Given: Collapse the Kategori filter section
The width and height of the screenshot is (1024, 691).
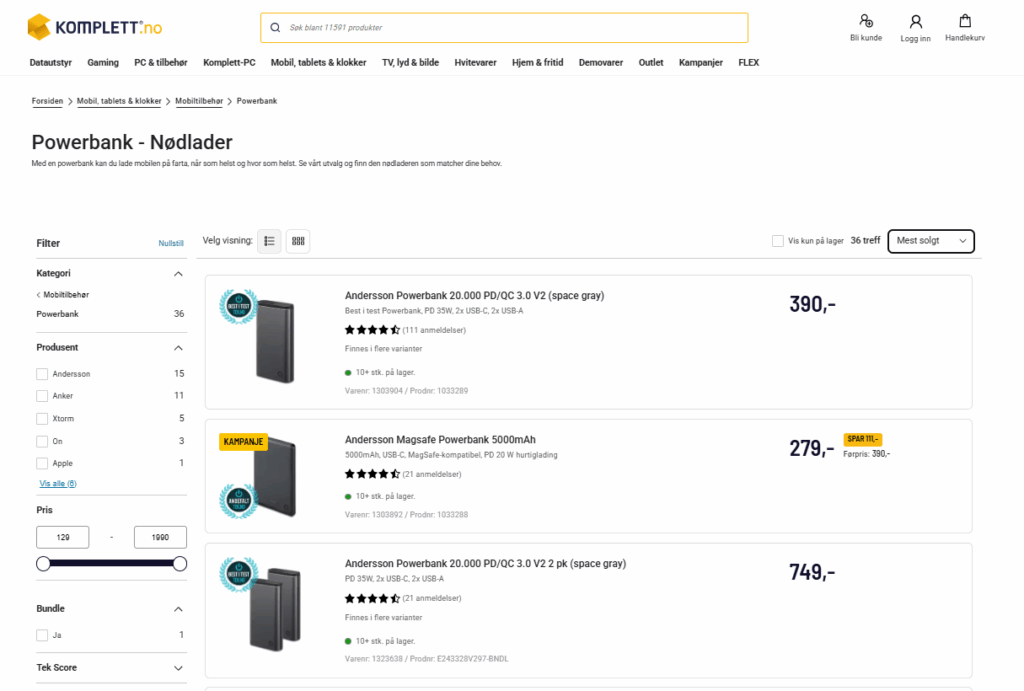Looking at the screenshot, I should tap(178, 274).
